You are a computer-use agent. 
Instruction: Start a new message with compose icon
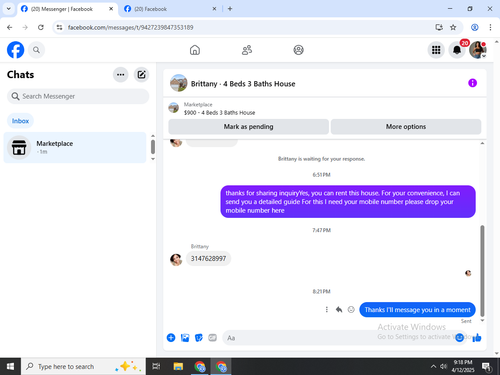tap(141, 75)
